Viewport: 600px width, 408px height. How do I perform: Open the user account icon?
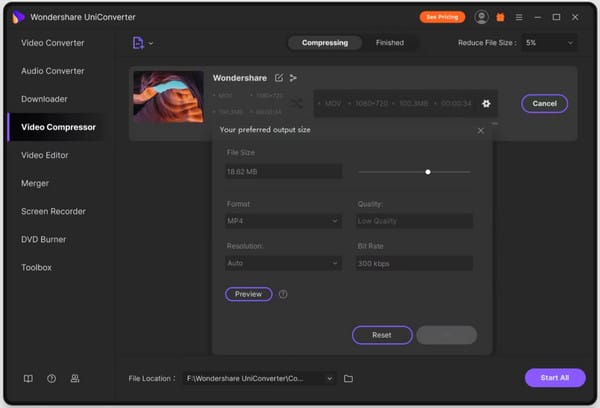click(x=482, y=17)
